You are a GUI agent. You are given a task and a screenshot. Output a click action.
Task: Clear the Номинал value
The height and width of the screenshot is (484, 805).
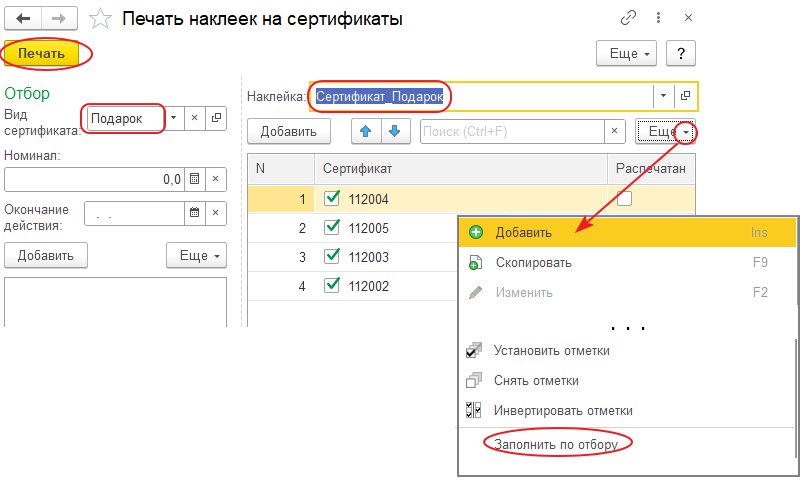click(216, 179)
